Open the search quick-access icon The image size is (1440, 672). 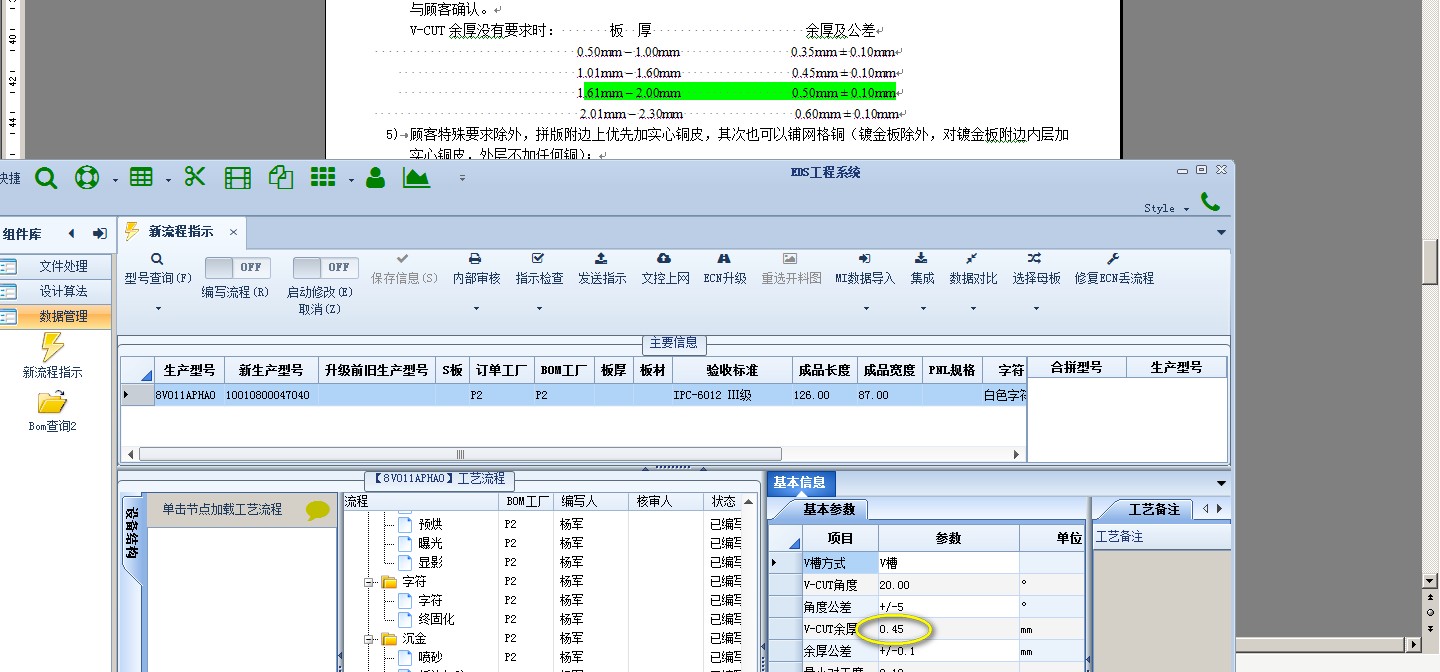[x=46, y=178]
